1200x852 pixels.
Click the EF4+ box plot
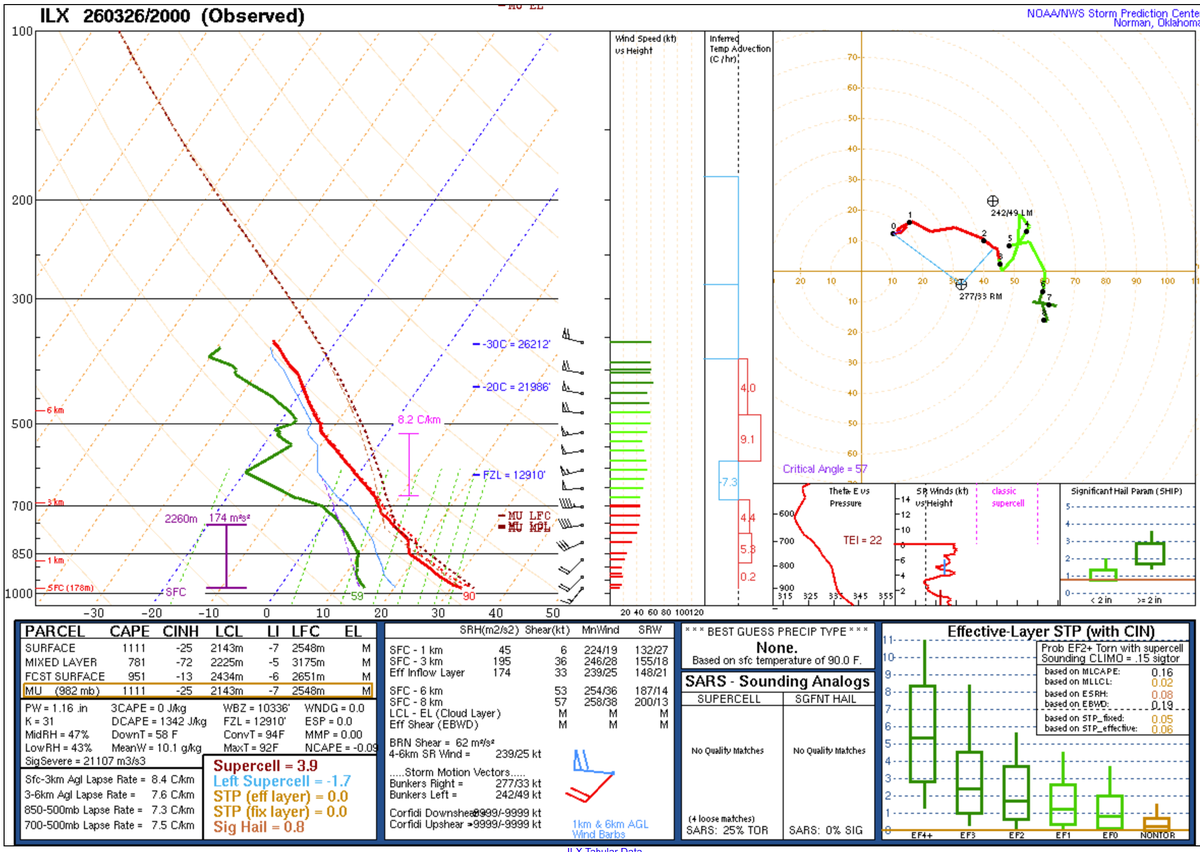pyautogui.click(x=923, y=724)
